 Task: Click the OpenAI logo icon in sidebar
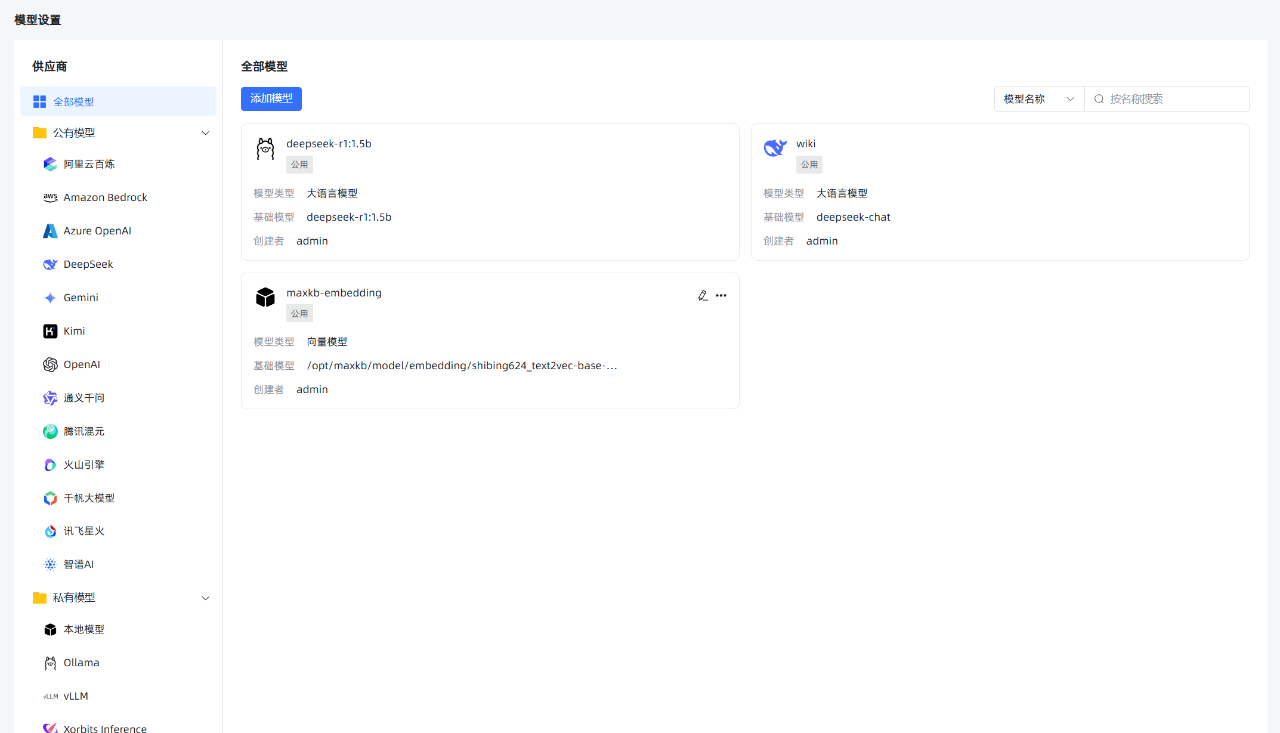50,365
